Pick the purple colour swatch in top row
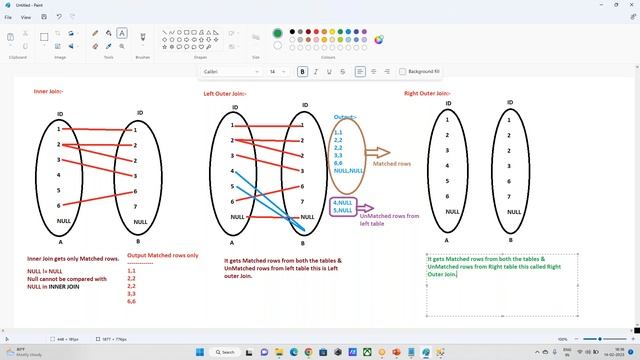The height and width of the screenshot is (360, 640). point(364,31)
